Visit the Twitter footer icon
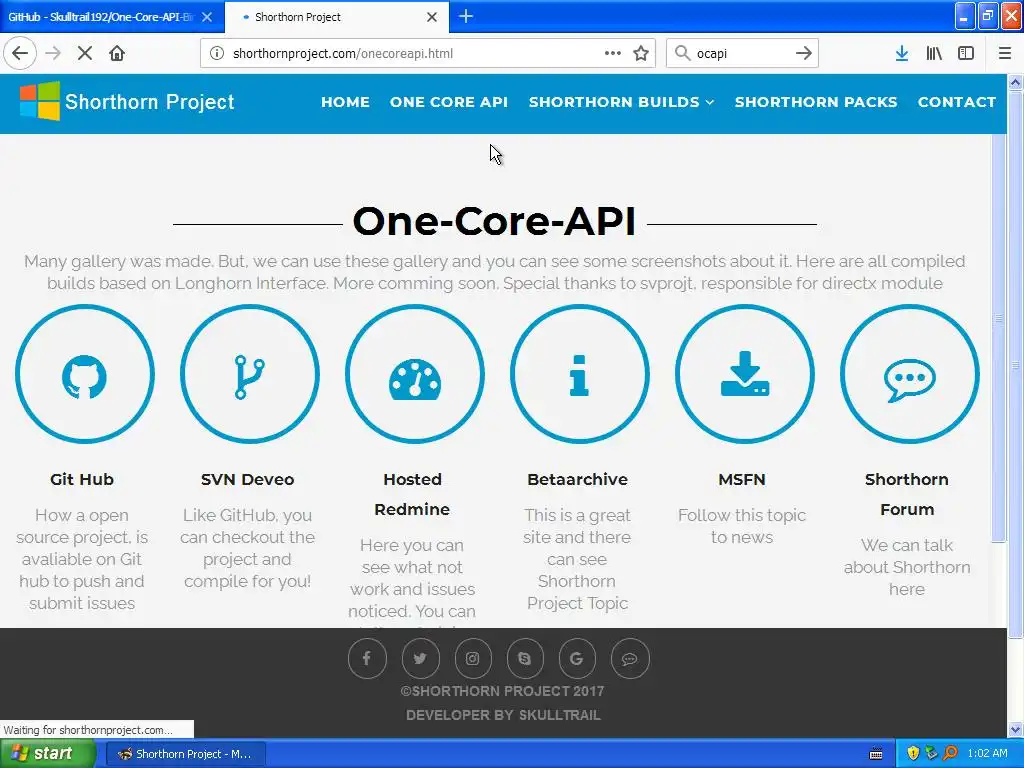This screenshot has height=768, width=1024. tap(420, 658)
